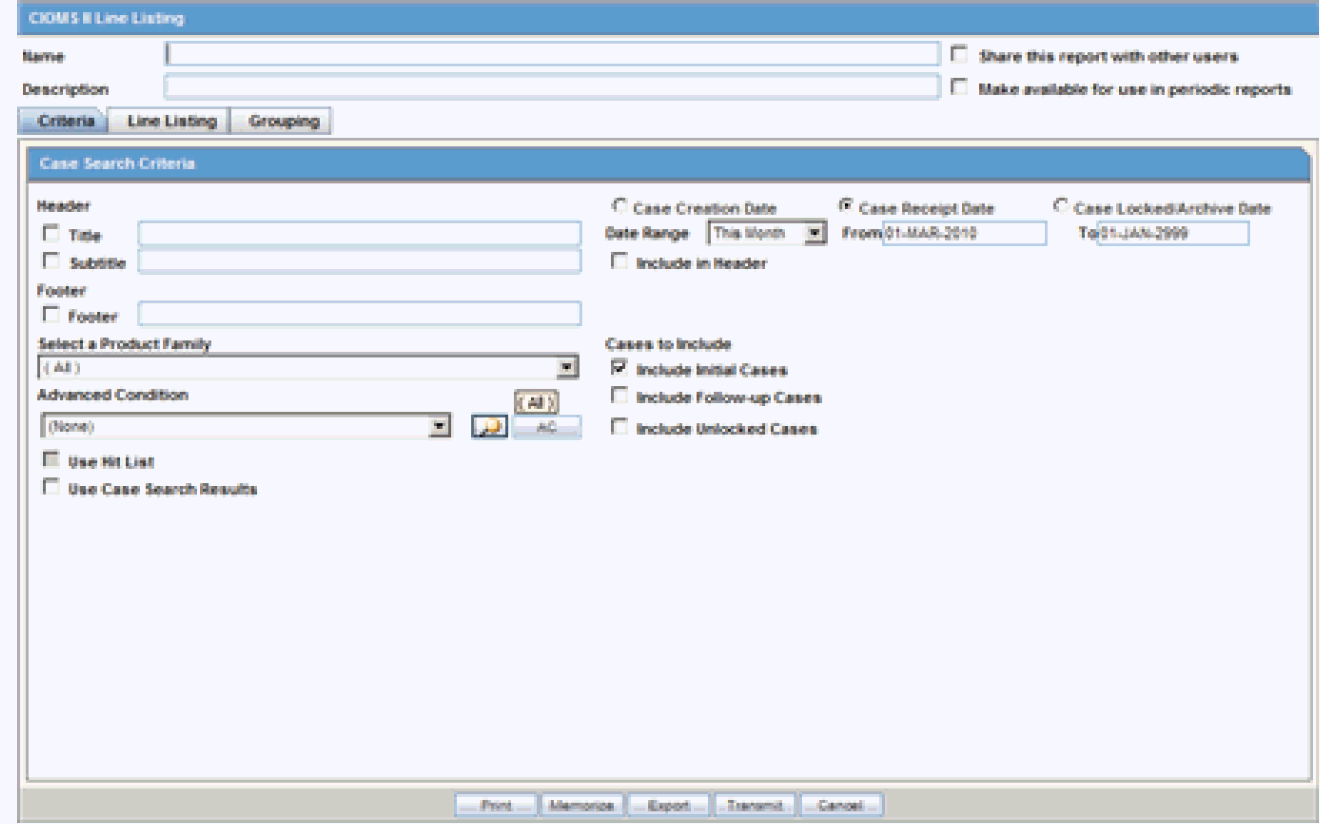Open the Line Listing tab
The image size is (1320, 824).
[170, 121]
